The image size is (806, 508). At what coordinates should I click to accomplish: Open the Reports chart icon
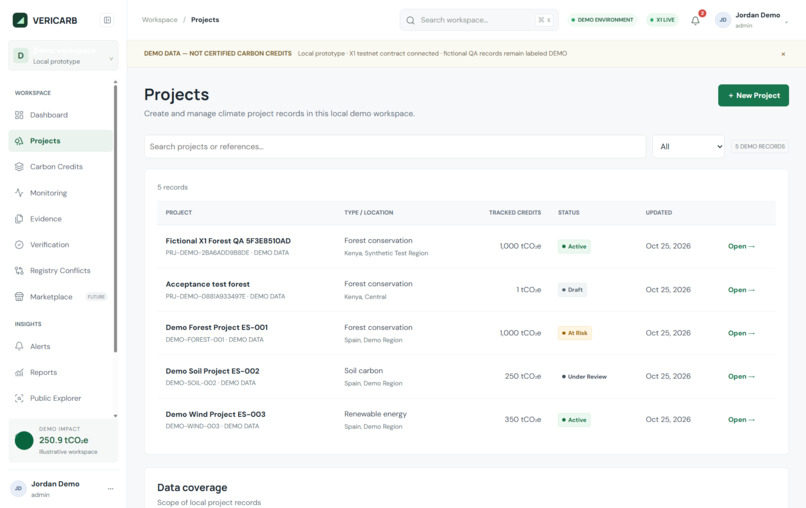[x=19, y=372]
